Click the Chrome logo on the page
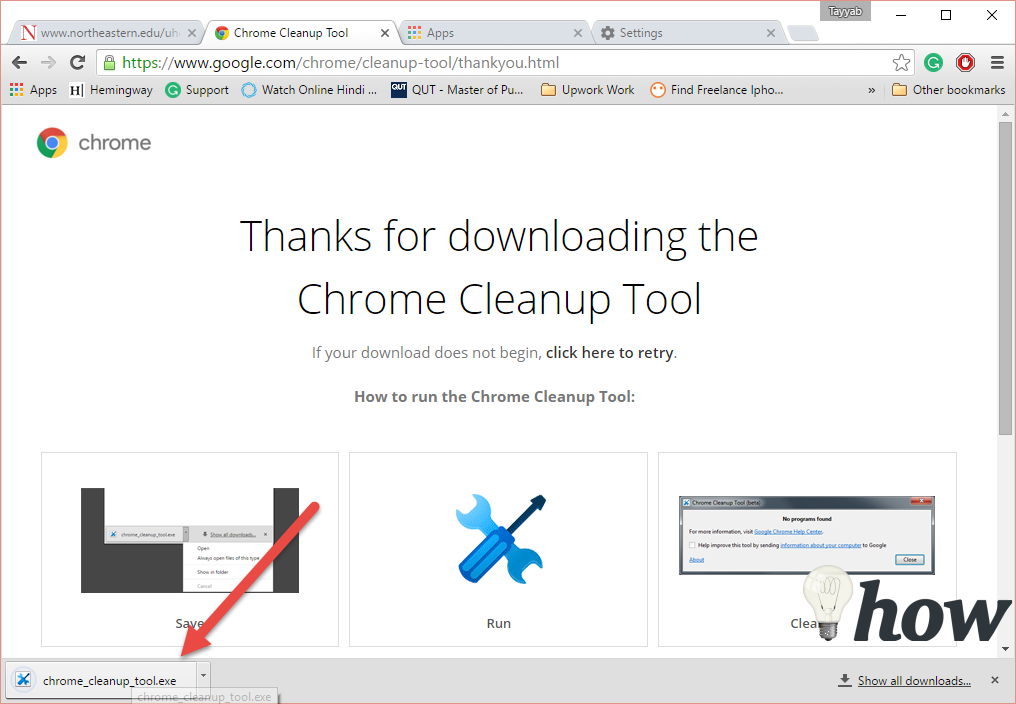 pos(94,143)
